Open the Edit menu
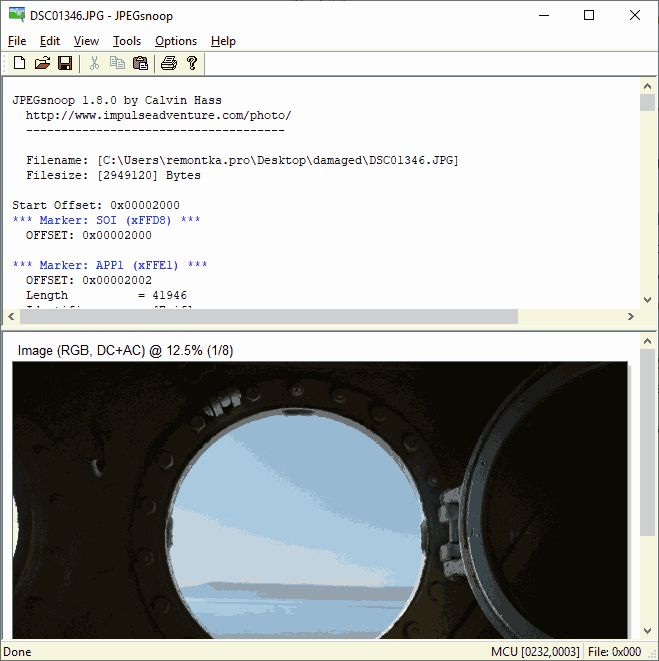The height and width of the screenshot is (661, 659). [50, 41]
